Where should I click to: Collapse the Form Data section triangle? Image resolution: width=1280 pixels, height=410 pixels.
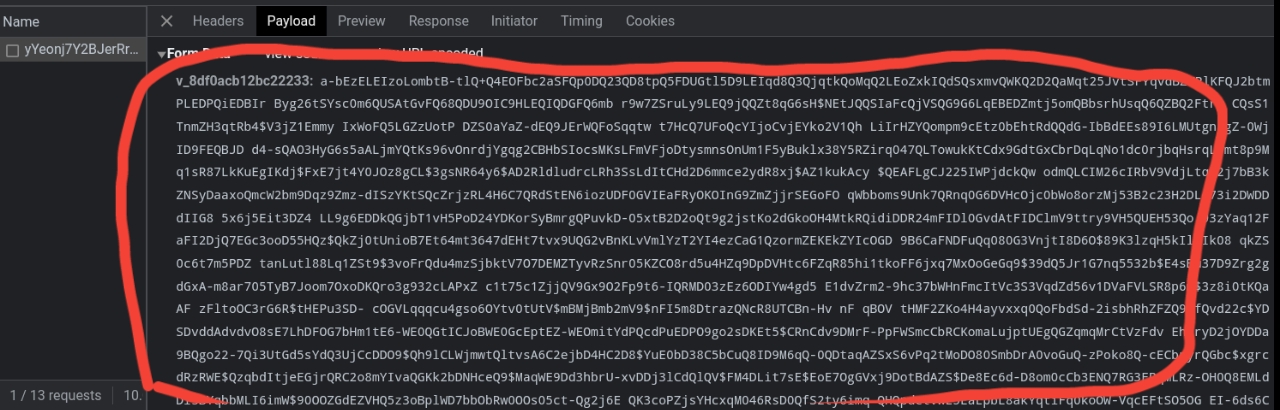tap(161, 54)
